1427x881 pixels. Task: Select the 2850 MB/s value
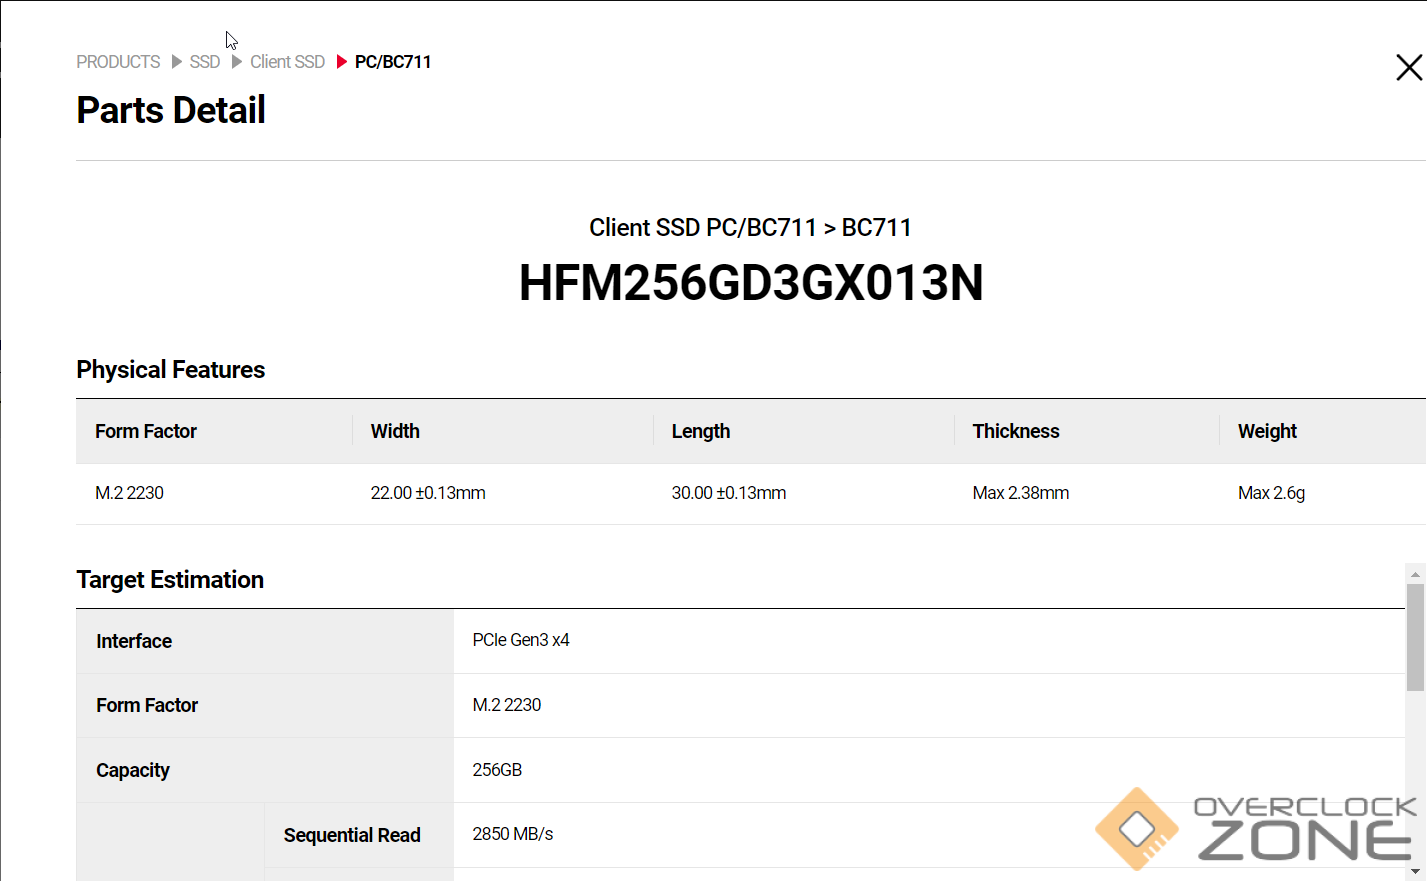click(513, 834)
